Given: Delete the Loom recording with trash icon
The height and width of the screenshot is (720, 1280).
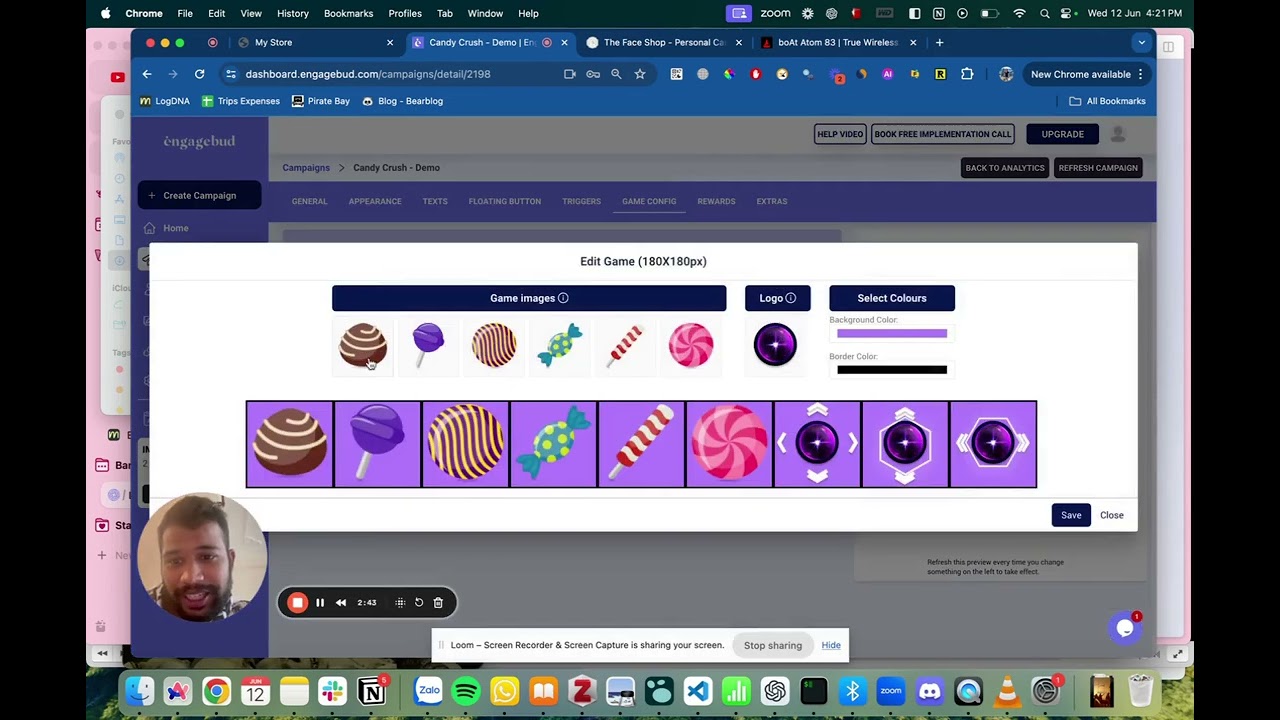Looking at the screenshot, I should point(438,603).
